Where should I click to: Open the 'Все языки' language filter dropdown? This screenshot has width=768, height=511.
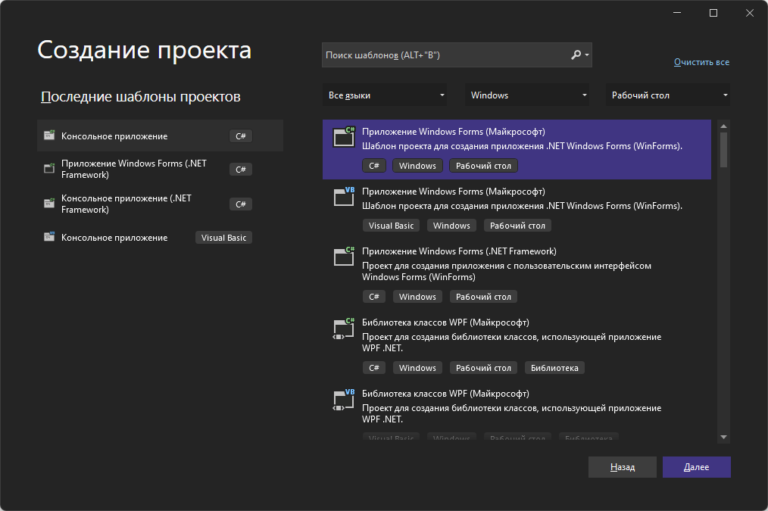(x=385, y=95)
